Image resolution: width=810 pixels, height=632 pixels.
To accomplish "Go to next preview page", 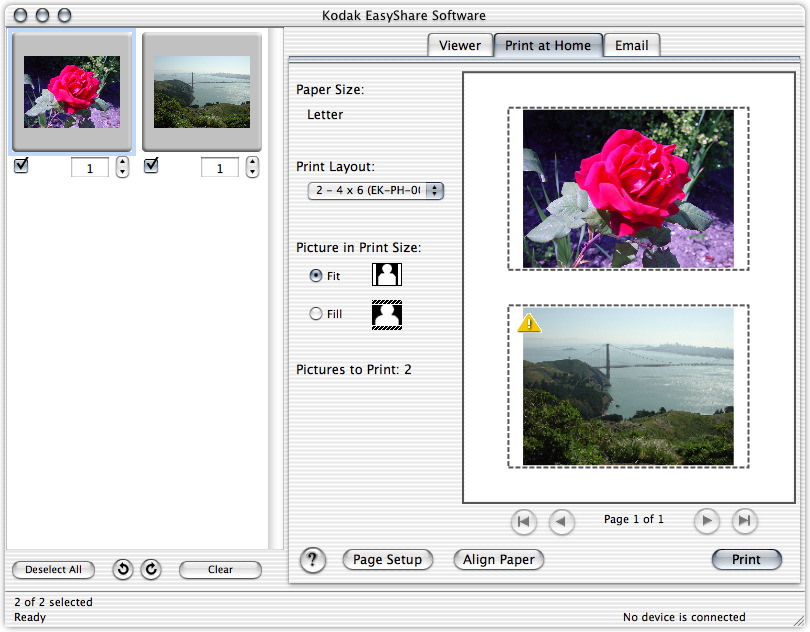I will point(707,521).
